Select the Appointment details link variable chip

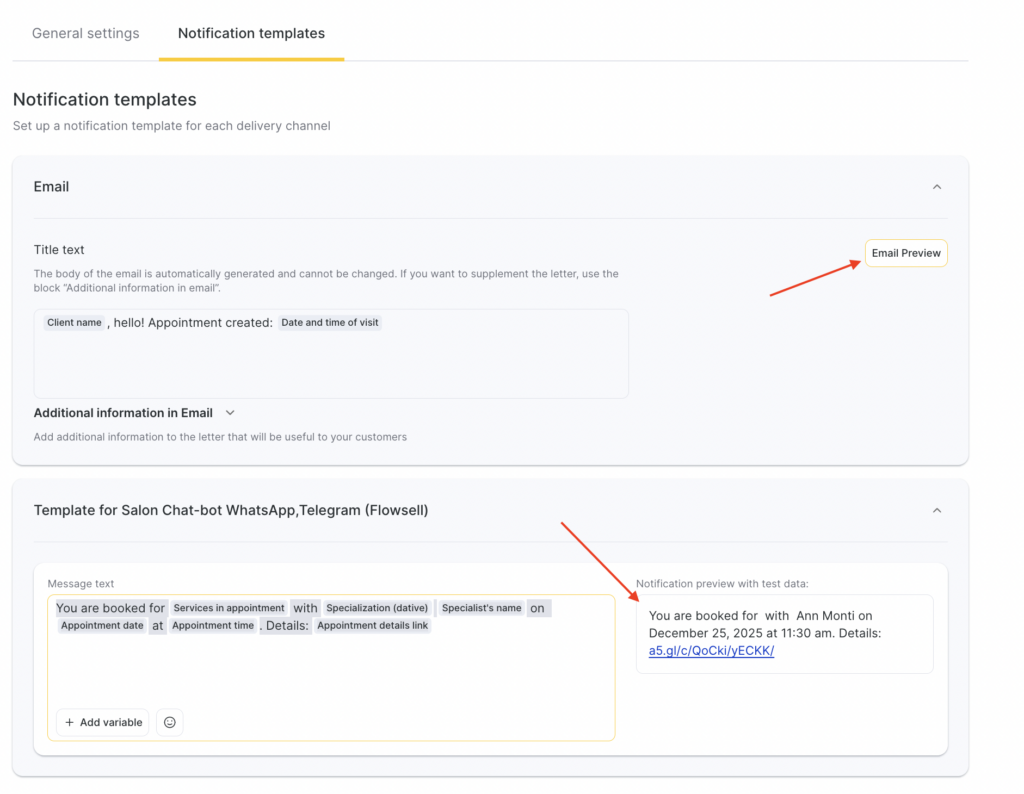point(373,626)
